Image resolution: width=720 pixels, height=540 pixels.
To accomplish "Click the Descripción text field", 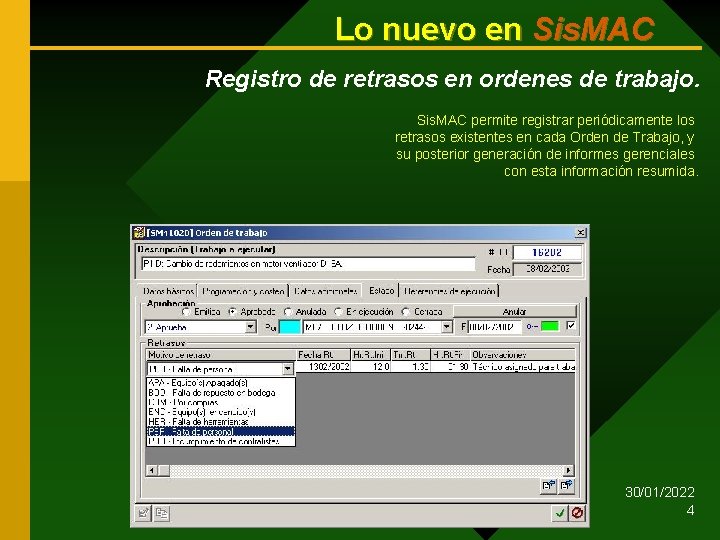I will coord(308,264).
